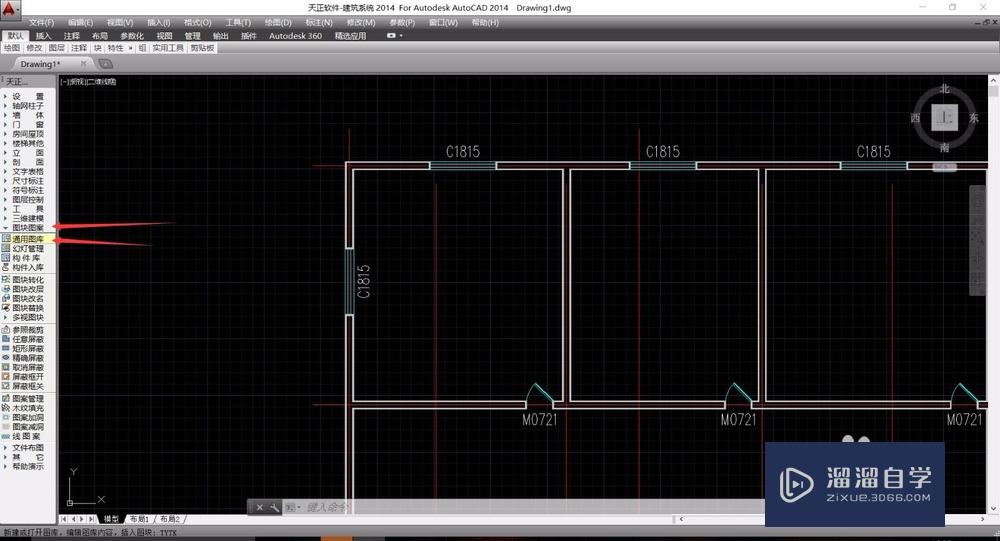1000x541 pixels.
Task: Click the ViewCube 东 east direction
Action: [x=974, y=118]
